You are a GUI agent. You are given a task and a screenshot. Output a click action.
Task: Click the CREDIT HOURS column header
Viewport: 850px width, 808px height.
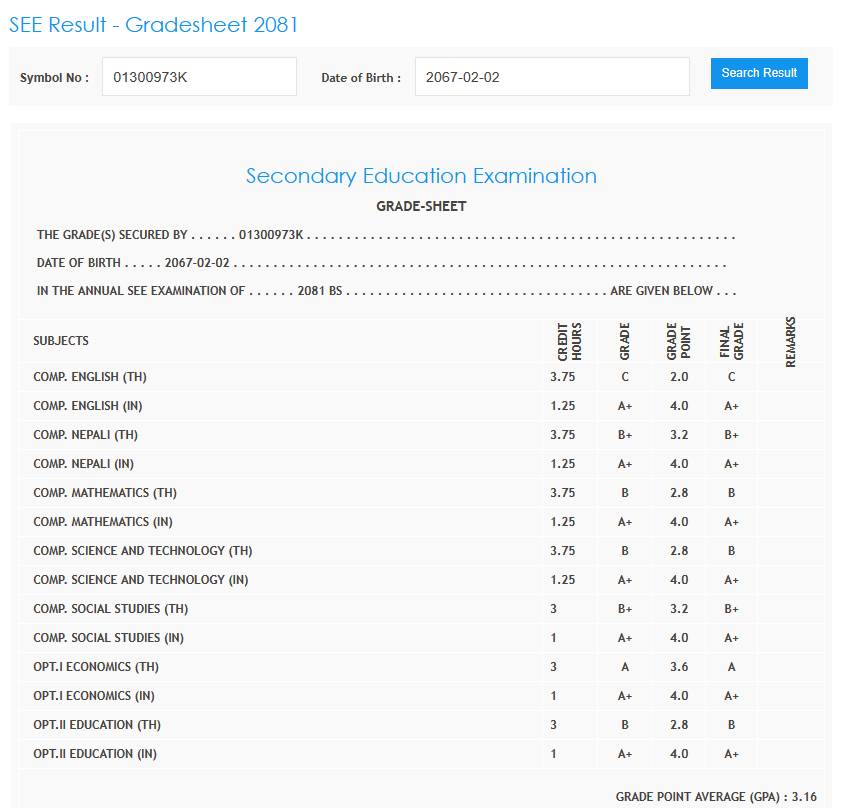570,341
